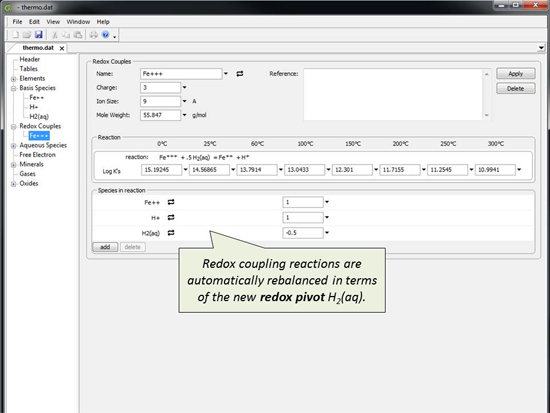Click the Print toolbar icon

[x=93, y=35]
